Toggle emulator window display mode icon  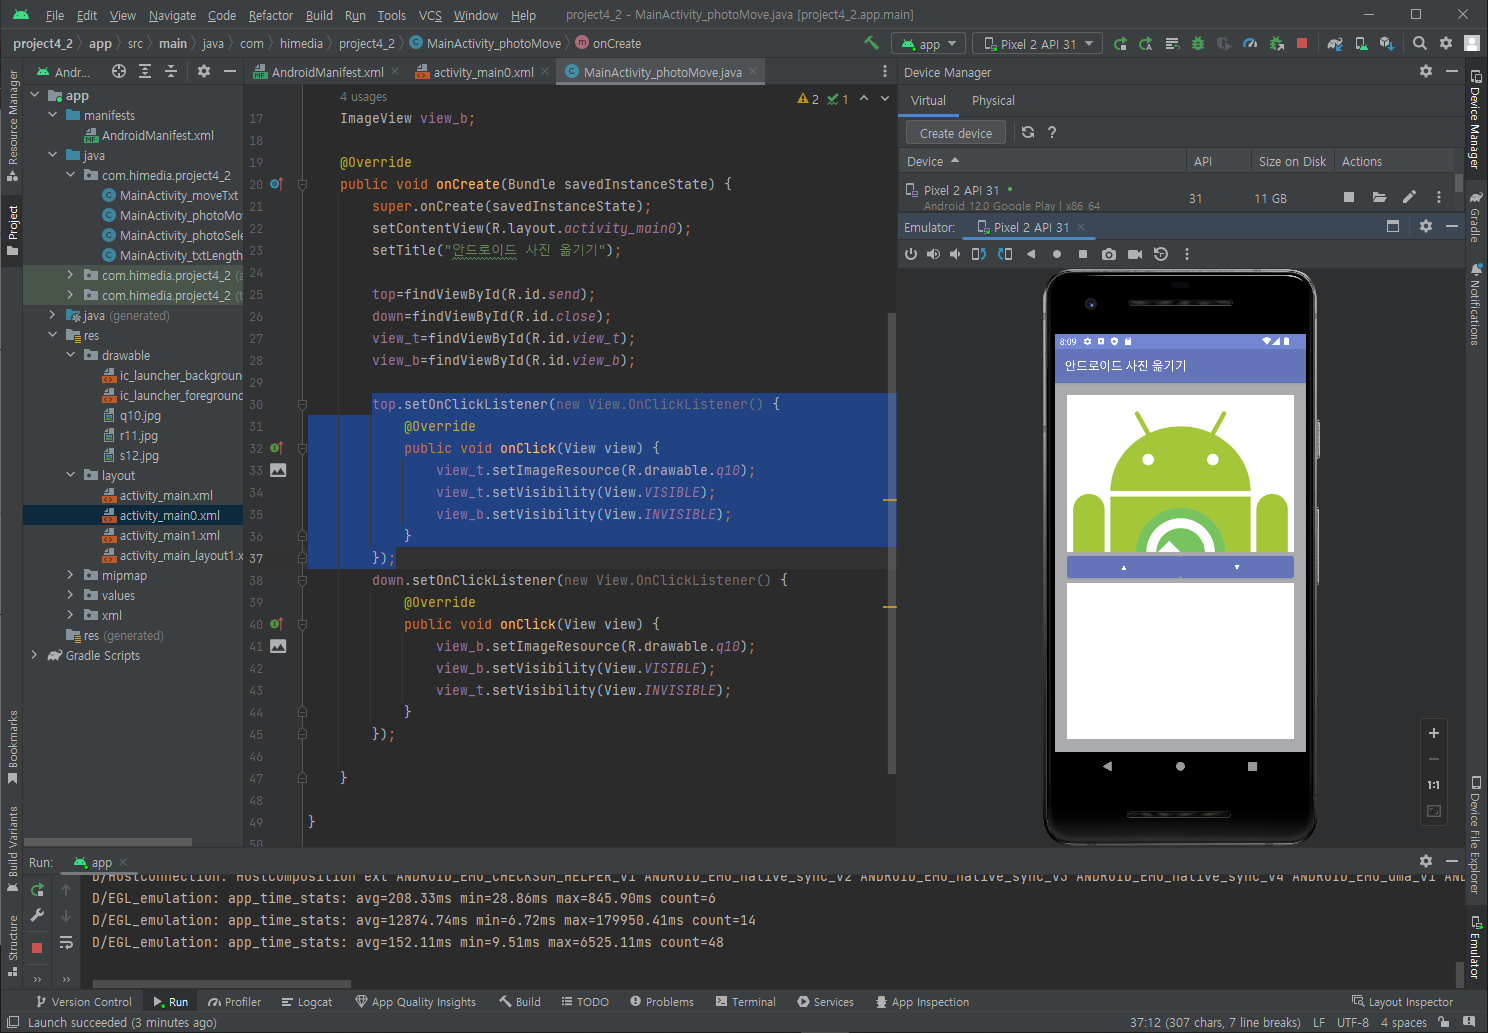(1392, 227)
